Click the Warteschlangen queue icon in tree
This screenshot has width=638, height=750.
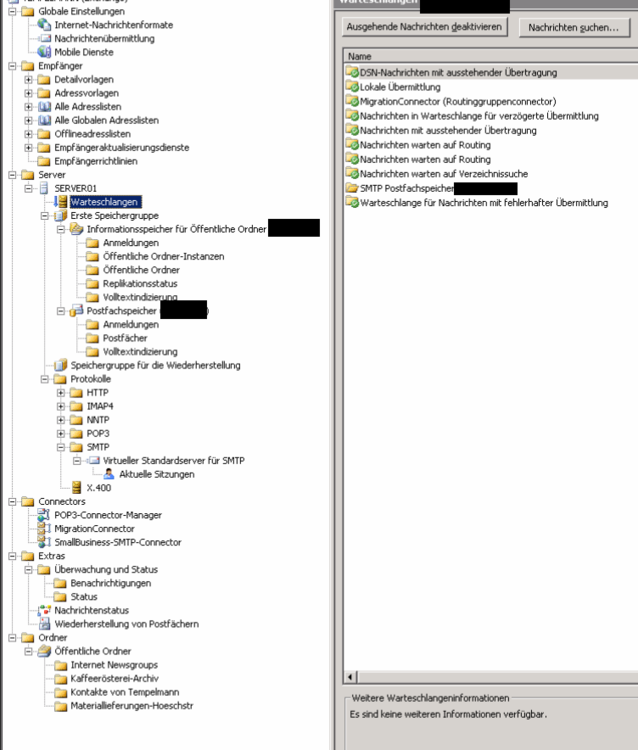pyautogui.click(x=61, y=202)
